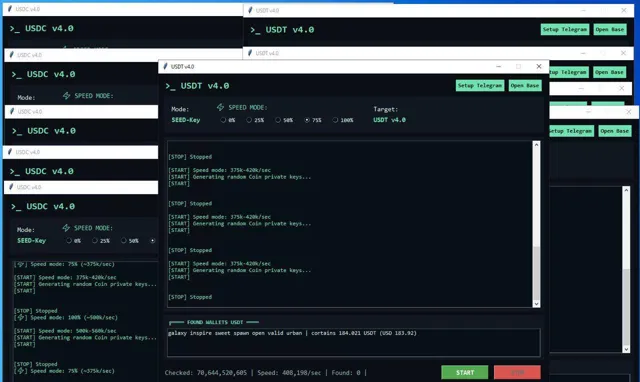This screenshot has width=640, height=382.
Task: Select the 0% speed radio in the USDC window
Action: (69, 241)
